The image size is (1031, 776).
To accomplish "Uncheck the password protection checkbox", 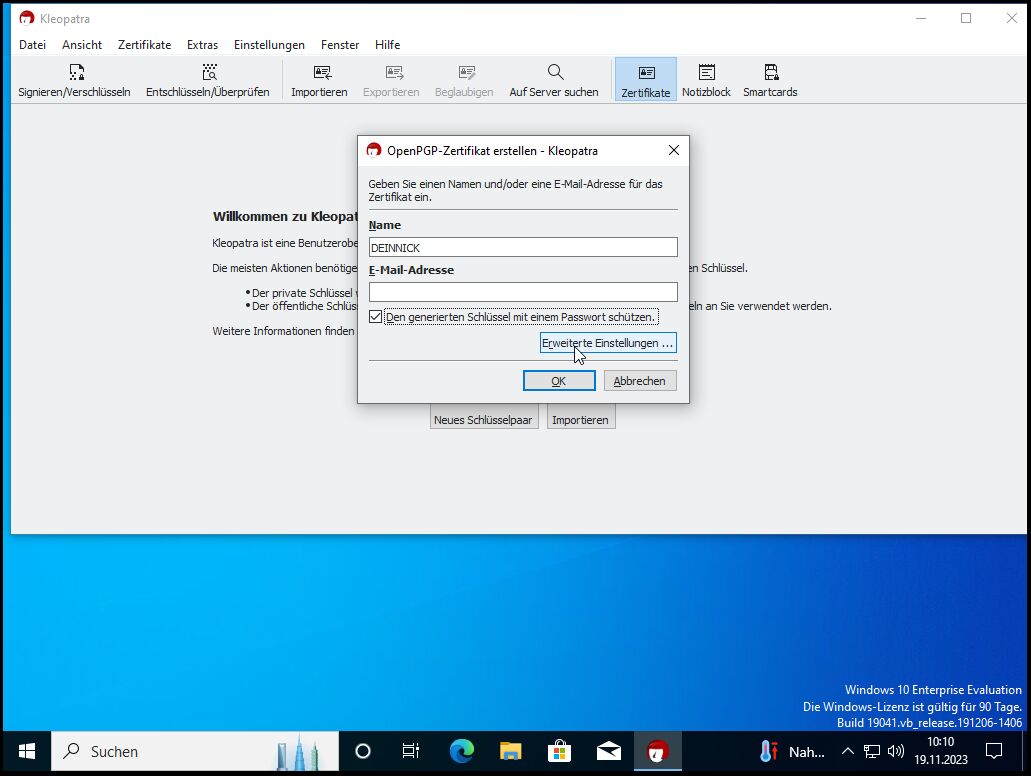I will point(376,317).
